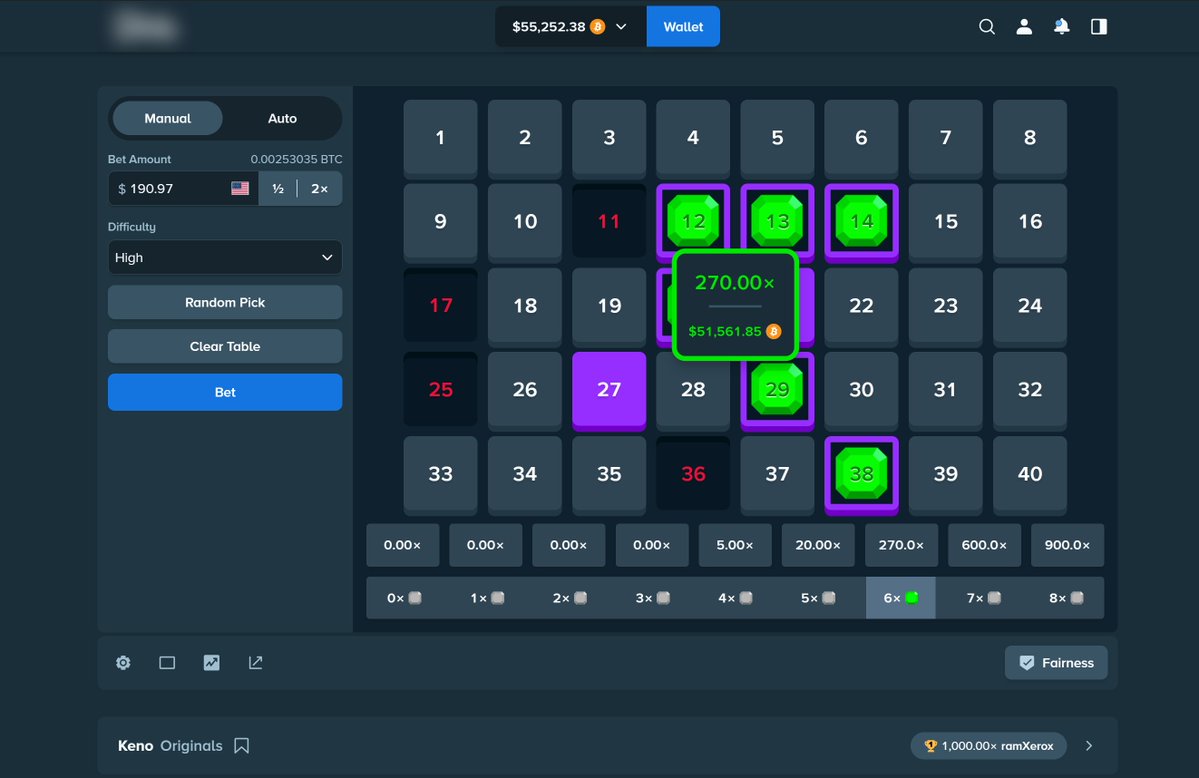Screen dimensions: 1199x778
Task: Click the US flag currency icon
Action: (x=240, y=188)
